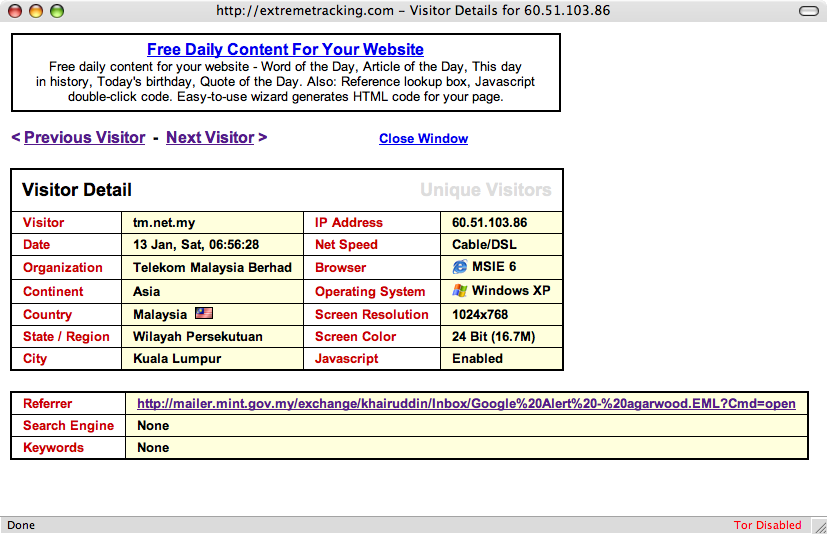Open Free Daily Content For Your Website link
Image resolution: width=827 pixels, height=534 pixels.
point(285,49)
